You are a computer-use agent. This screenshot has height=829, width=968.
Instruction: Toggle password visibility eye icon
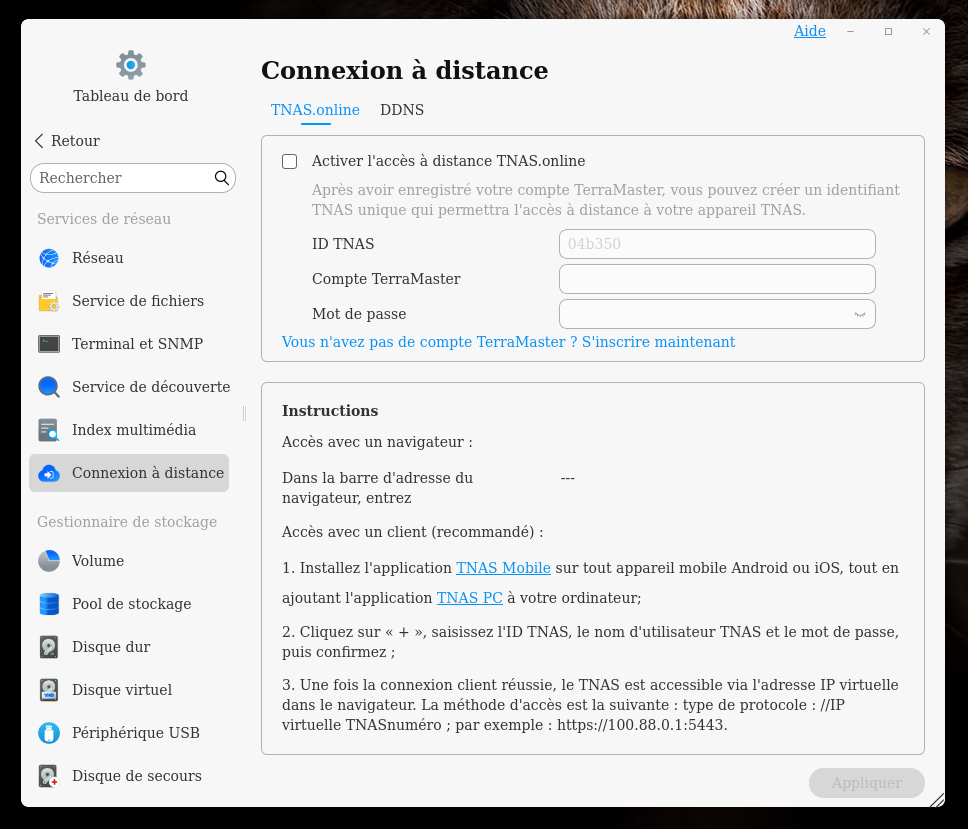point(859,314)
